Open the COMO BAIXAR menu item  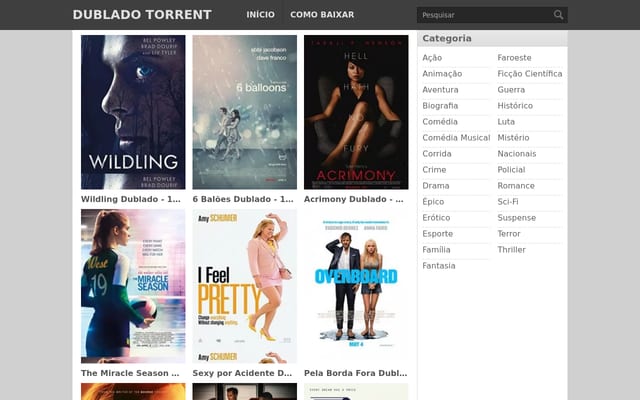coord(322,15)
